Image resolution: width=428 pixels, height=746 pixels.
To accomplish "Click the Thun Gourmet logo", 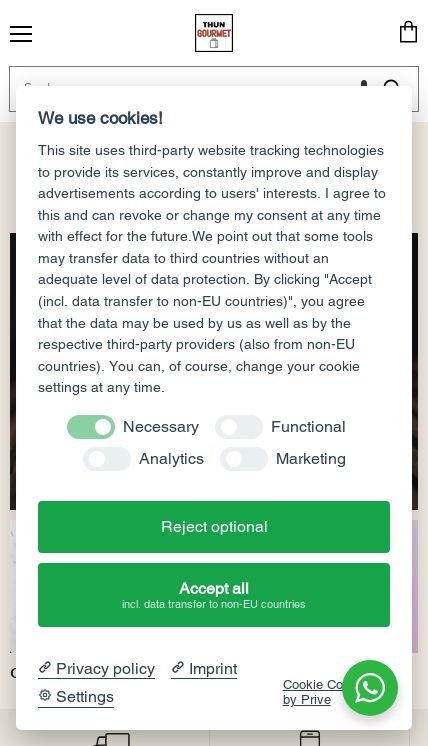I will [x=214, y=33].
